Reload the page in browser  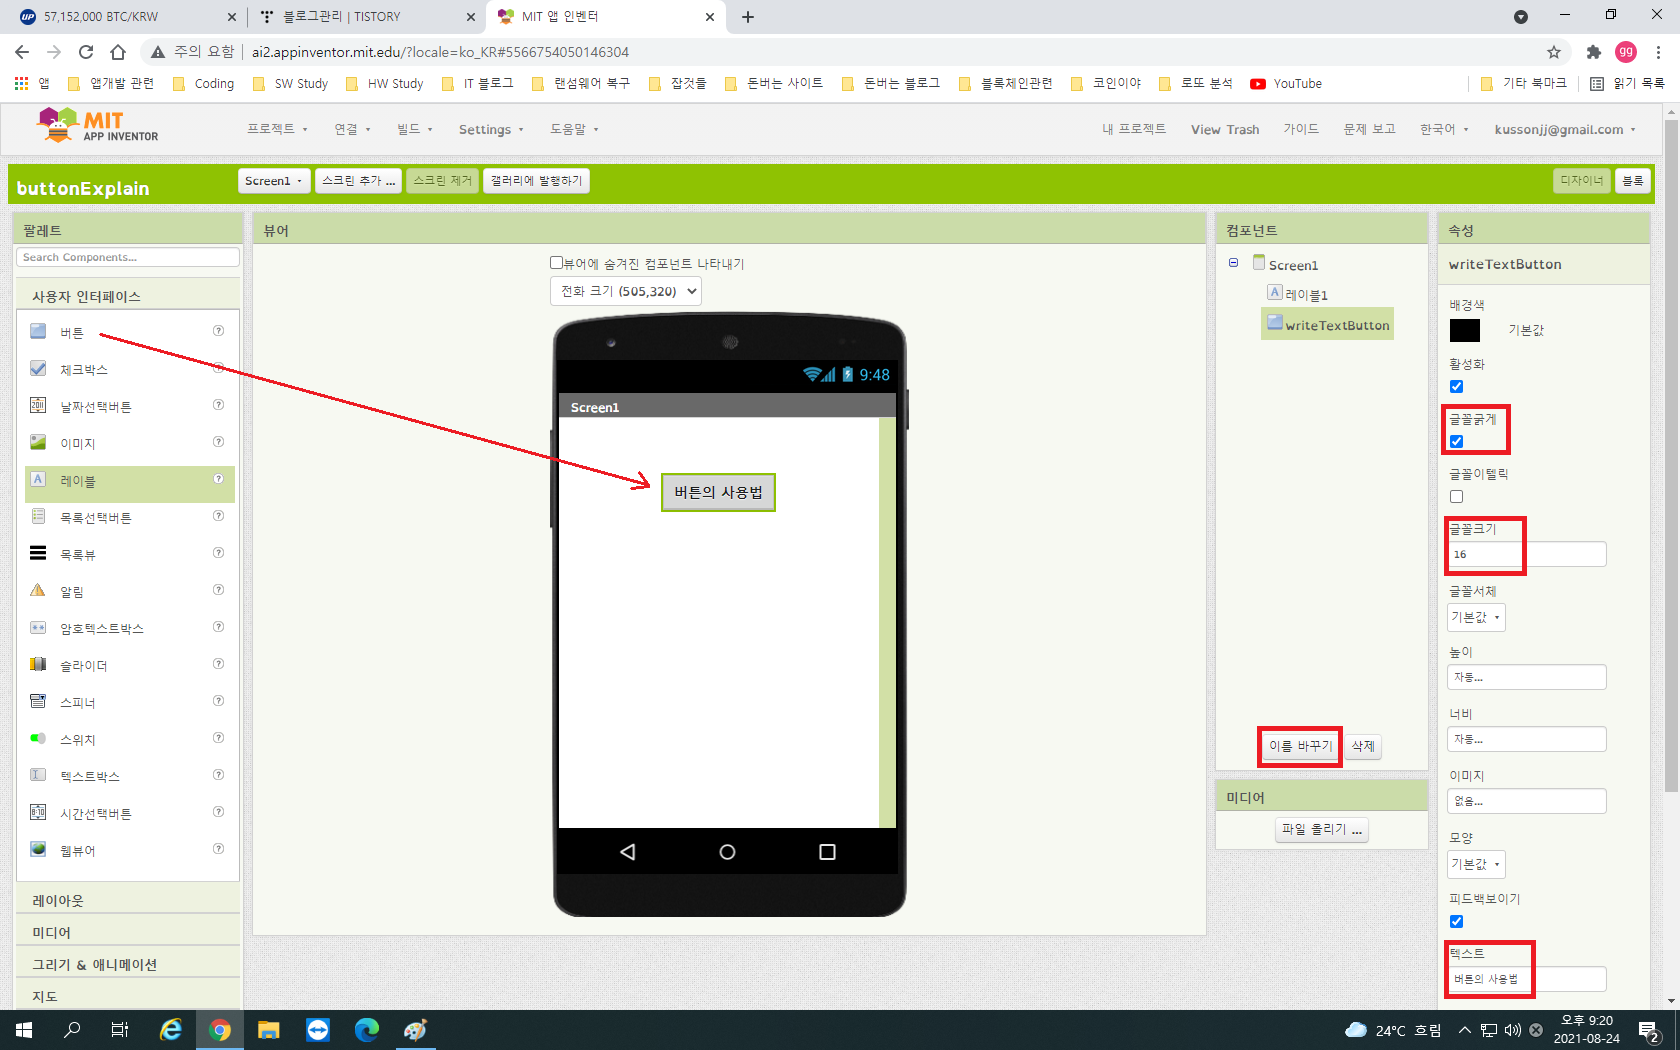86,52
